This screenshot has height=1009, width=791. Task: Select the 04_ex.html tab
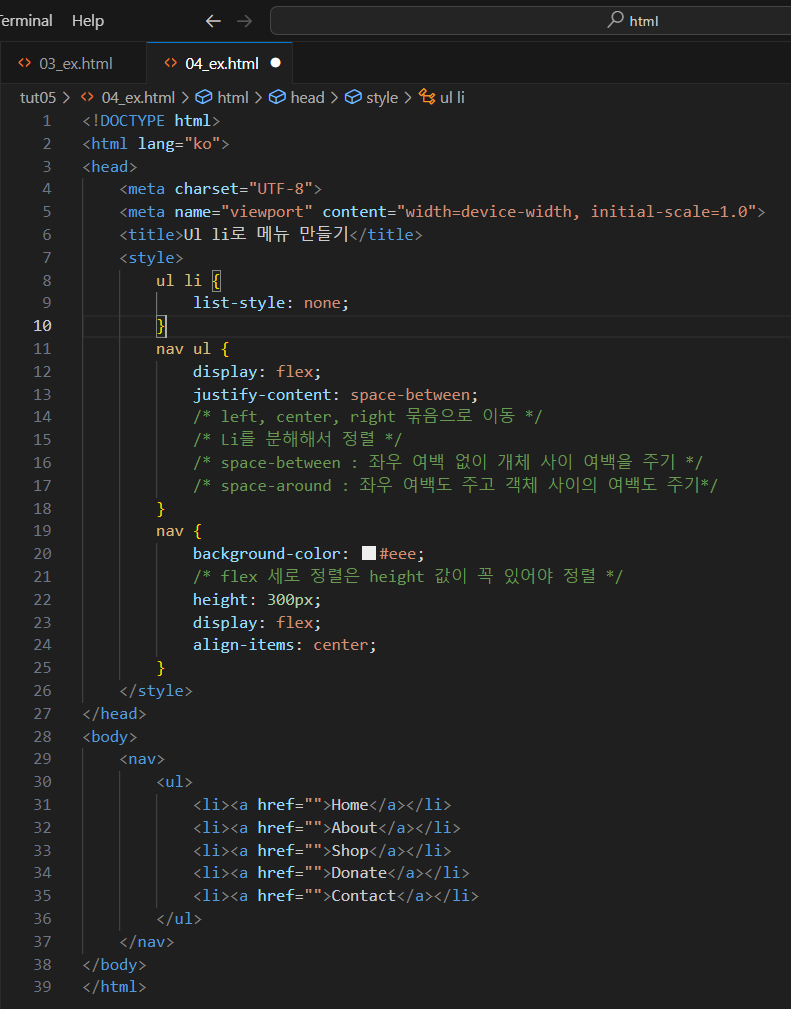click(x=219, y=63)
